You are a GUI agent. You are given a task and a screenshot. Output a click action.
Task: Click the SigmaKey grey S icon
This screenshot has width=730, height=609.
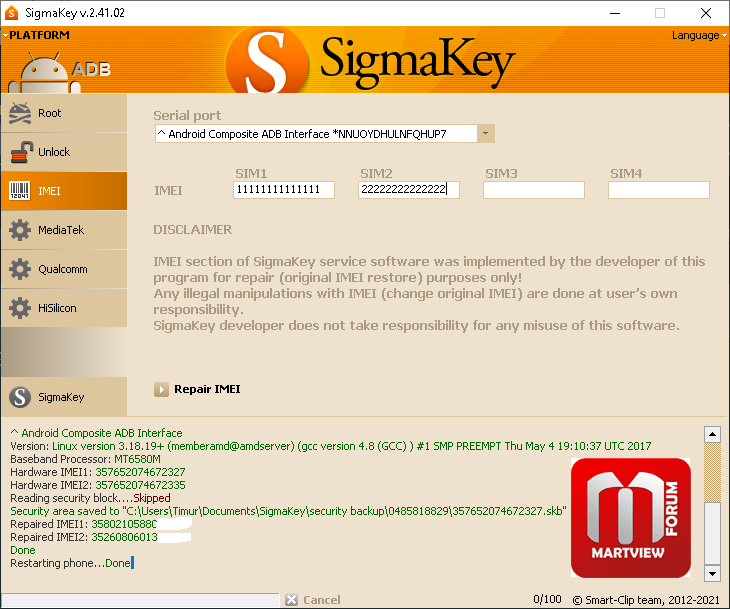20,397
